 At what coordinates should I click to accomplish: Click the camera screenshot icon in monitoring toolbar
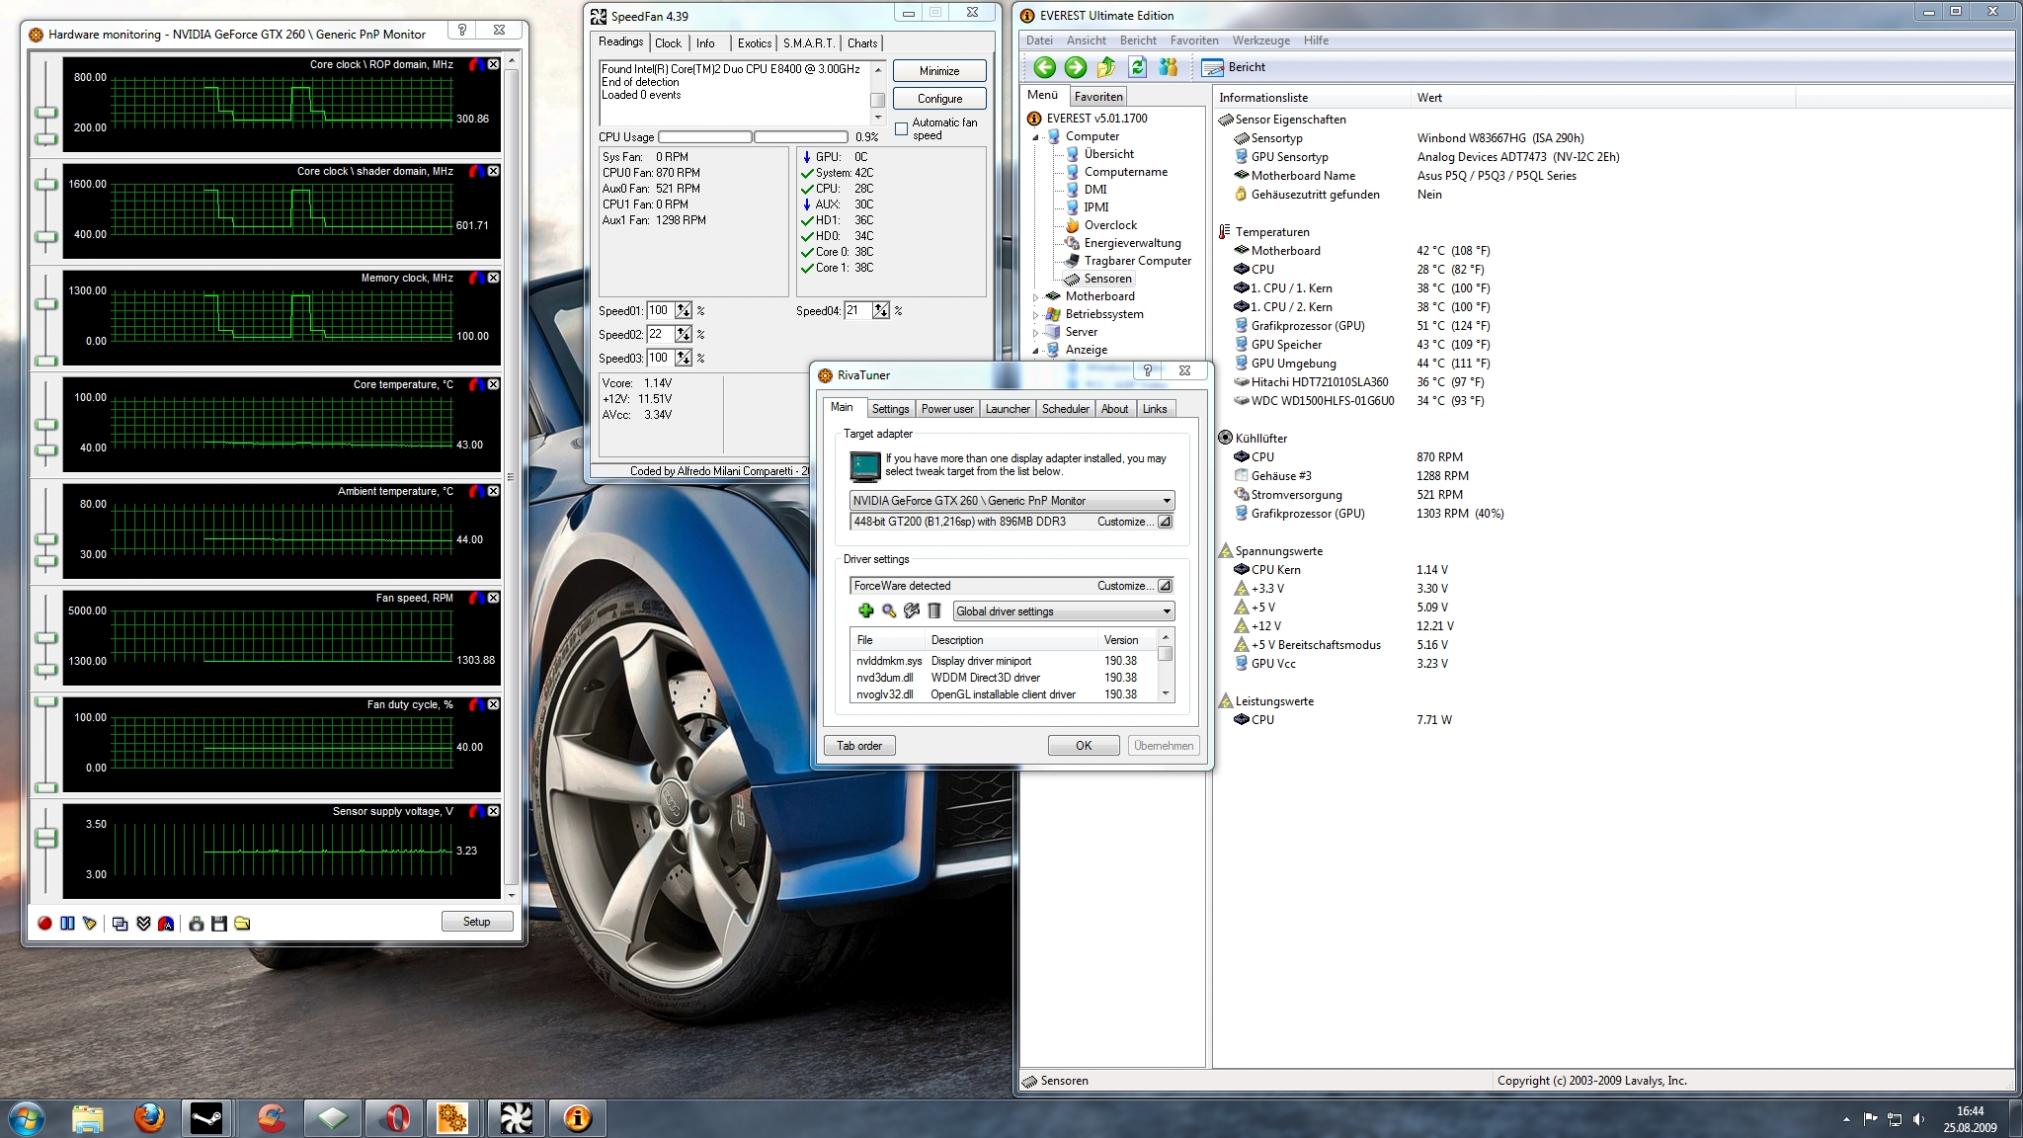tap(196, 923)
